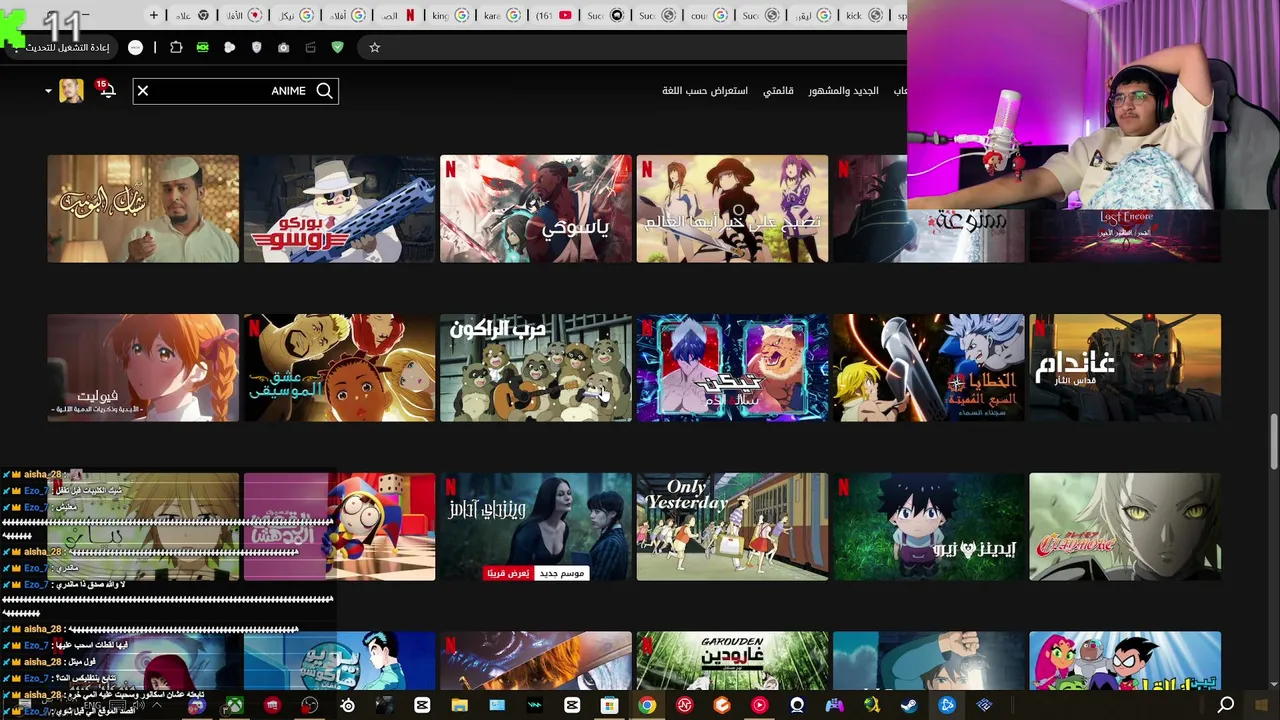Click the camera screenshot extension icon
The height and width of the screenshot is (720, 1280).
[x=284, y=47]
